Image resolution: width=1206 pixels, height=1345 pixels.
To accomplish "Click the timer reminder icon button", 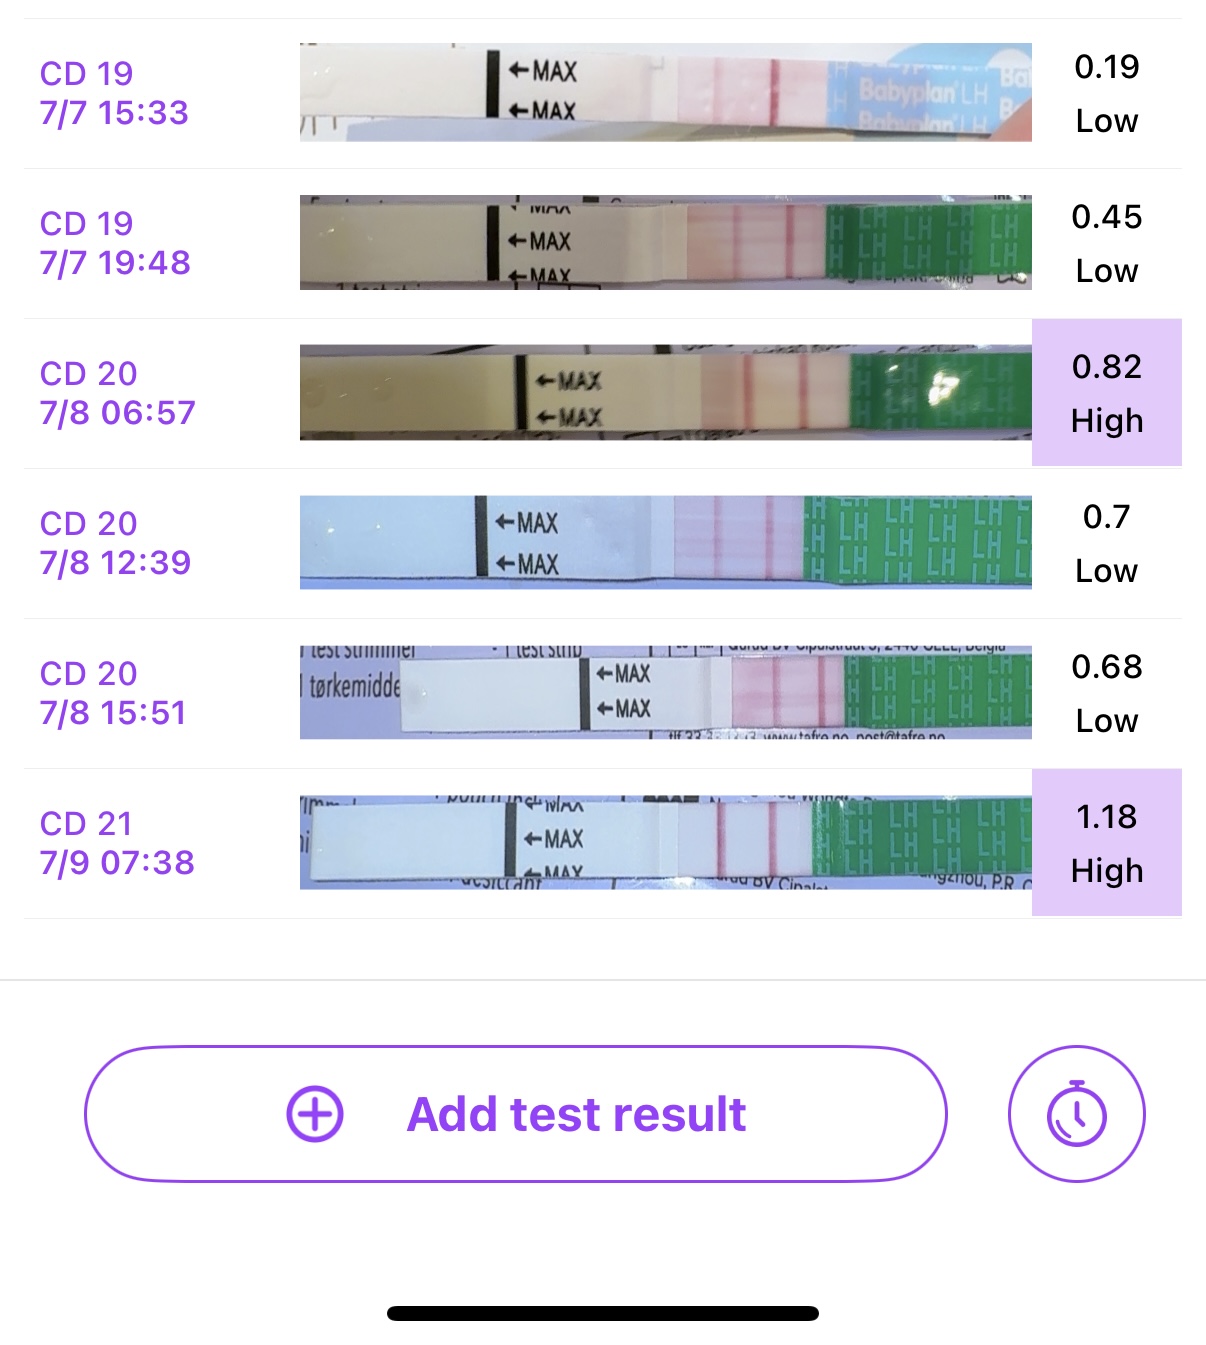I will 1076,1114.
